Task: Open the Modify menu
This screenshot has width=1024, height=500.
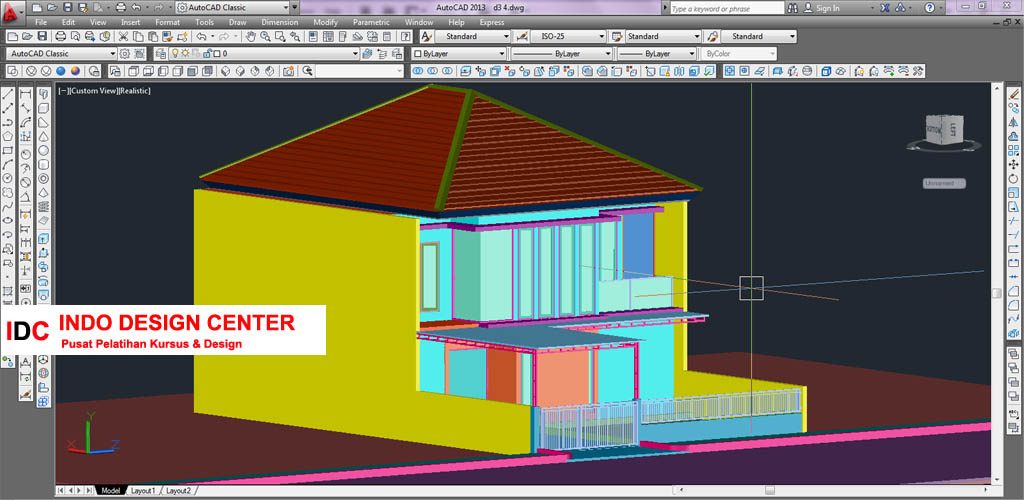Action: 325,22
